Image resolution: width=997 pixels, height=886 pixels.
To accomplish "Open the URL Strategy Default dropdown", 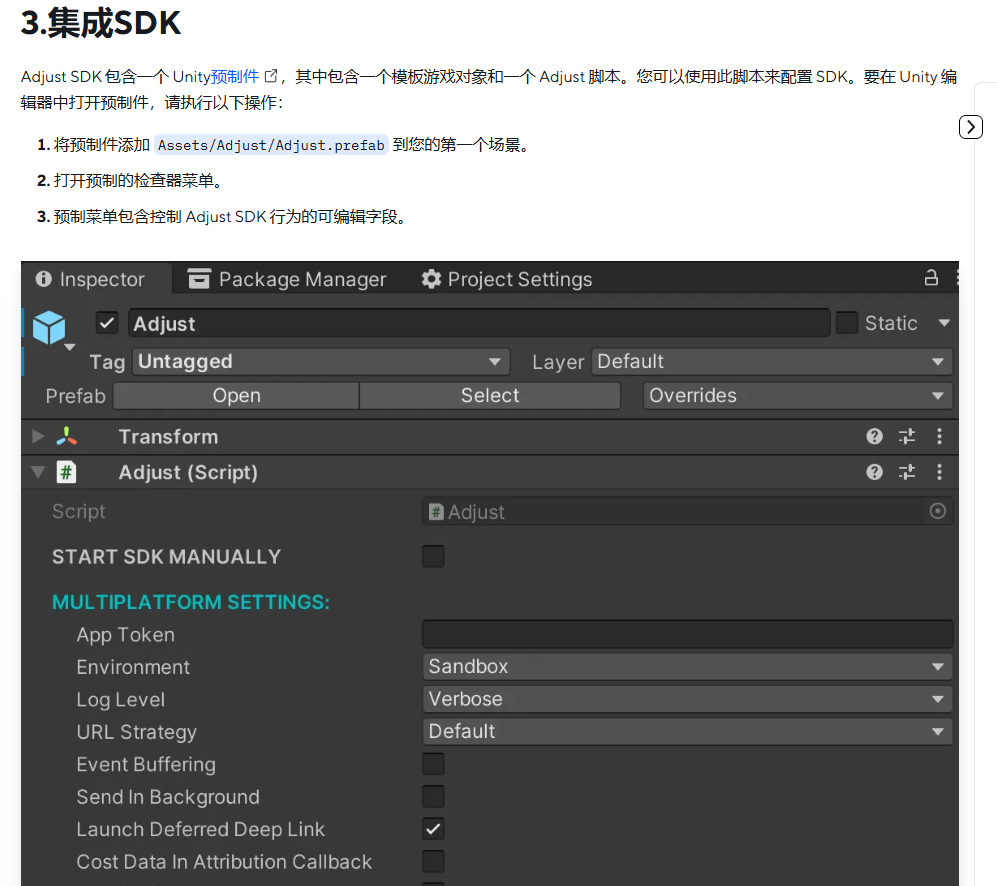I will click(687, 731).
